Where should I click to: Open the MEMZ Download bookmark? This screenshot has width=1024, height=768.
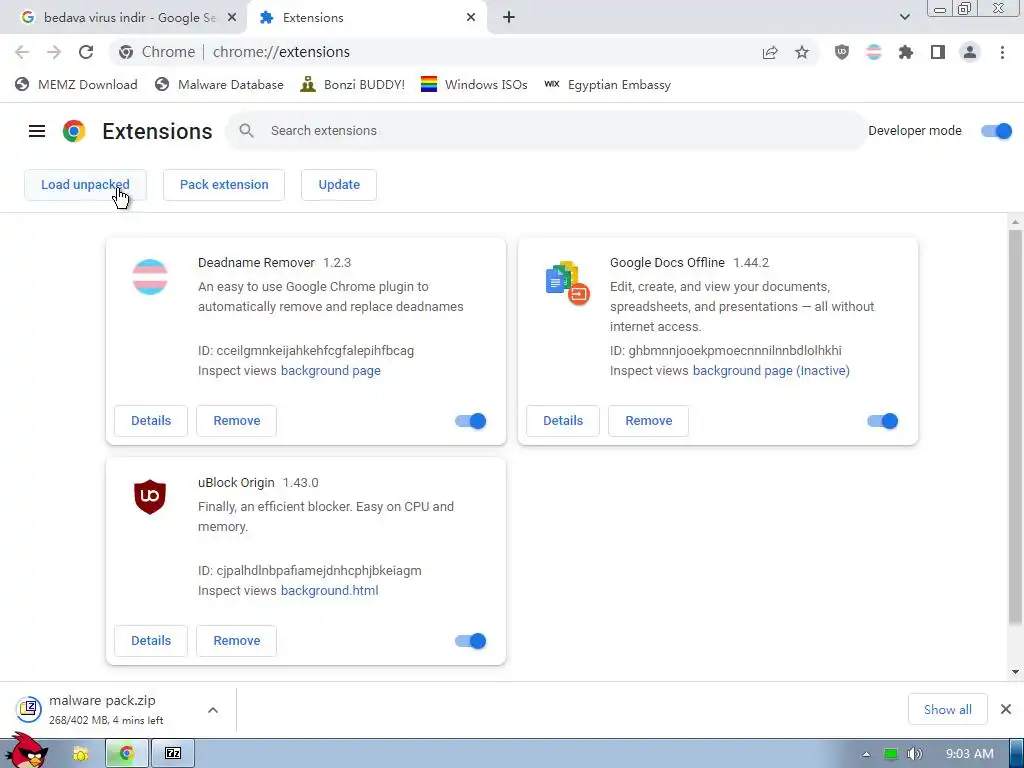click(x=76, y=85)
